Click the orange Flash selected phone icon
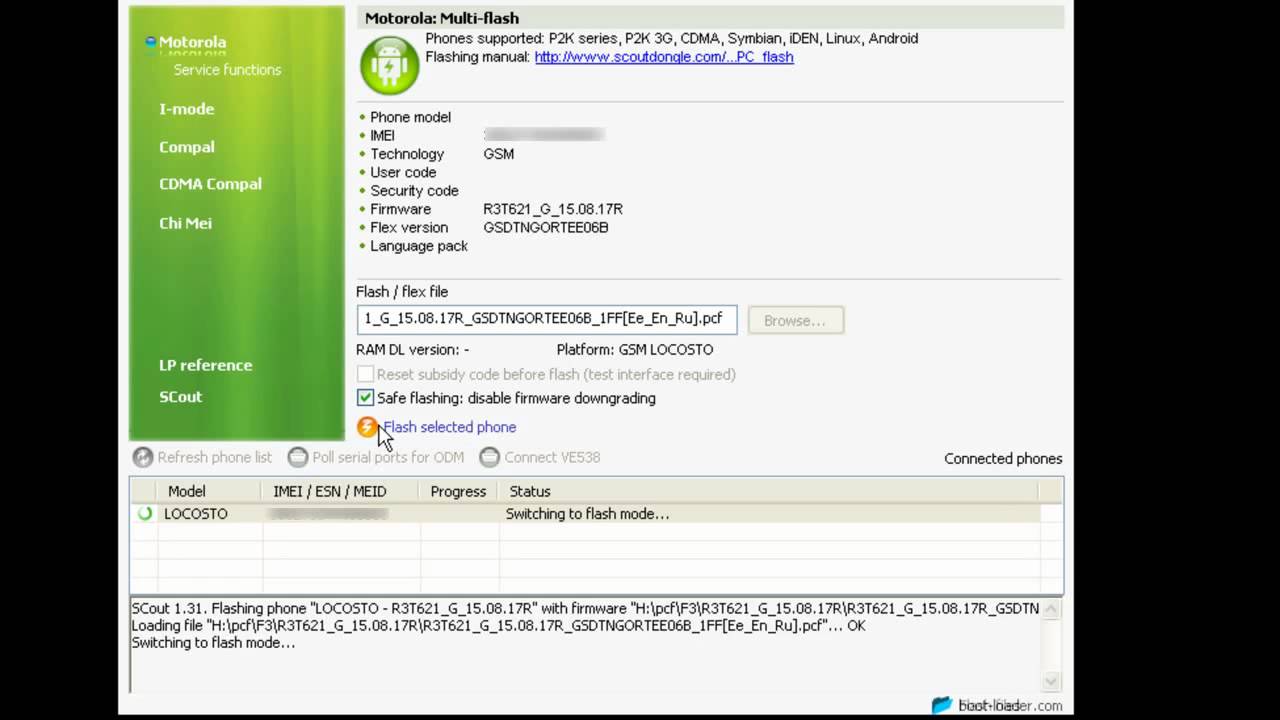Viewport: 1280px width, 720px height. [367, 427]
